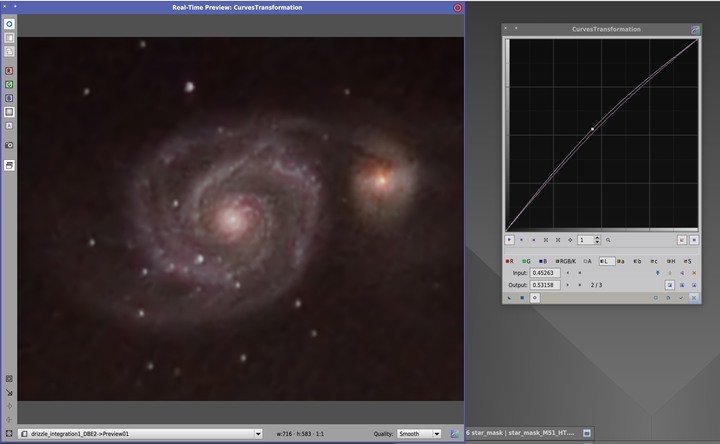
Task: Click checkmark icon in CurvesTransformation bottom bar
Action: click(x=681, y=298)
